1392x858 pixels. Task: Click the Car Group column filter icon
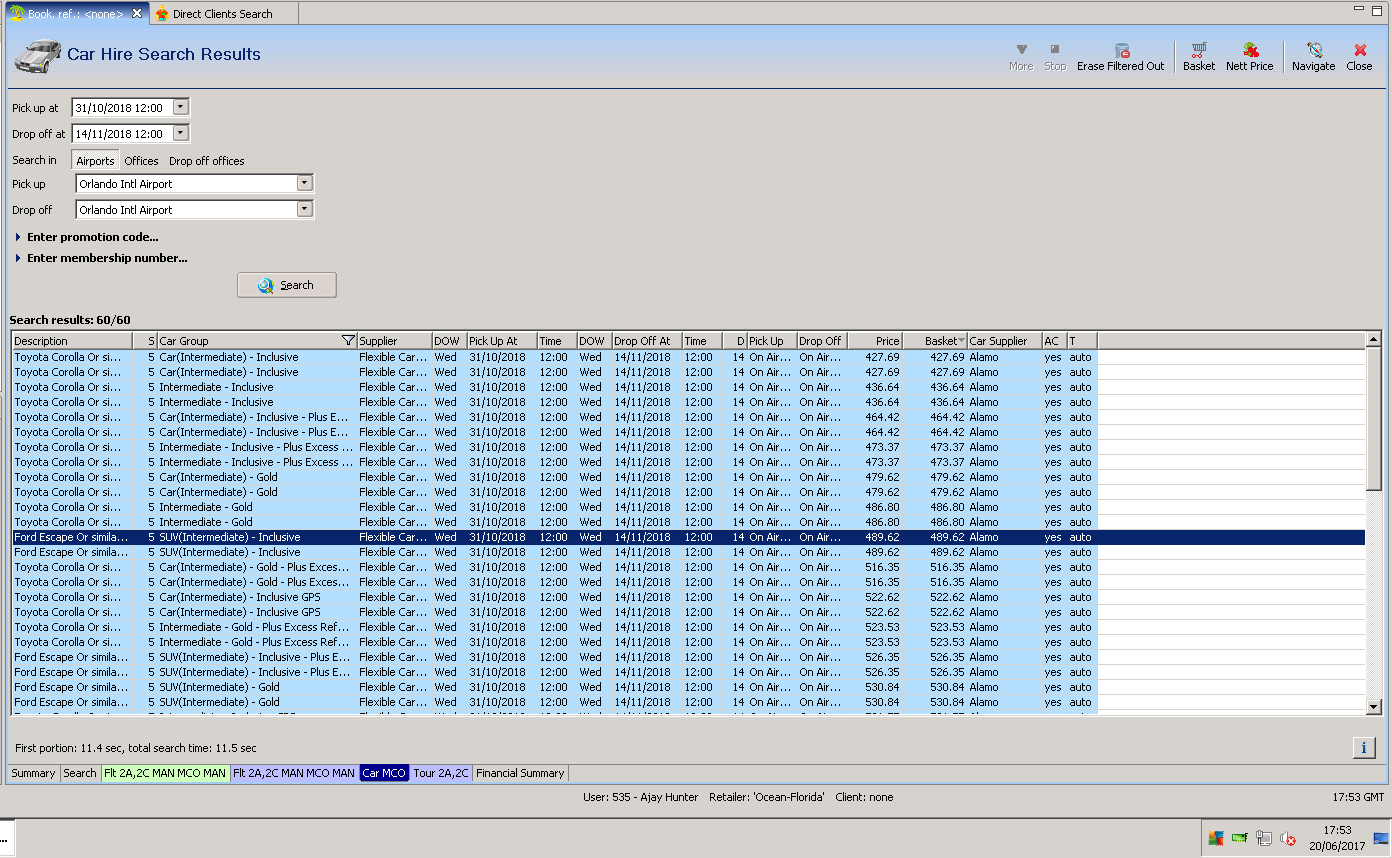click(348, 341)
